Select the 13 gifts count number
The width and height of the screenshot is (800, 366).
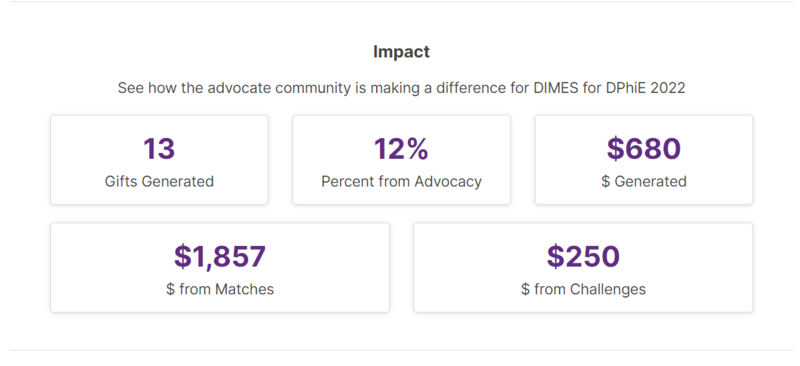click(x=159, y=149)
